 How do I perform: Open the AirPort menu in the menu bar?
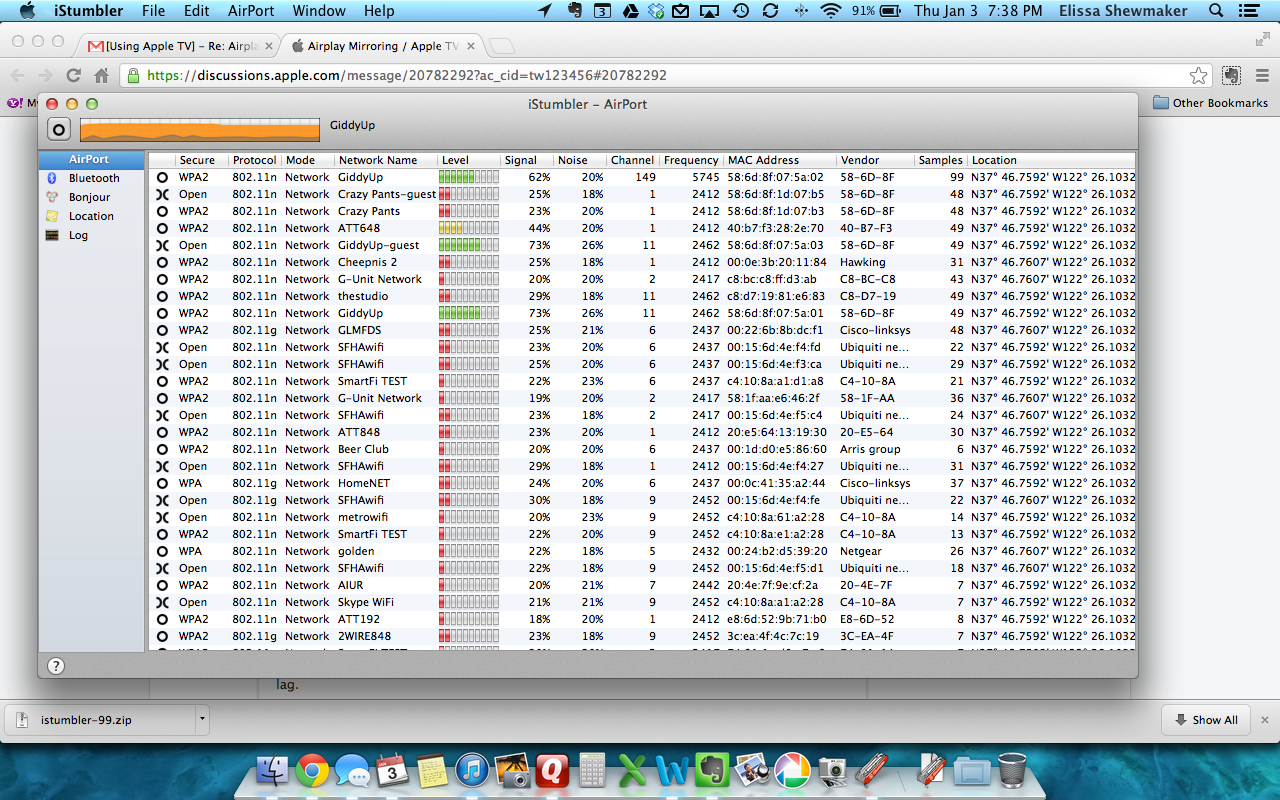click(x=251, y=11)
